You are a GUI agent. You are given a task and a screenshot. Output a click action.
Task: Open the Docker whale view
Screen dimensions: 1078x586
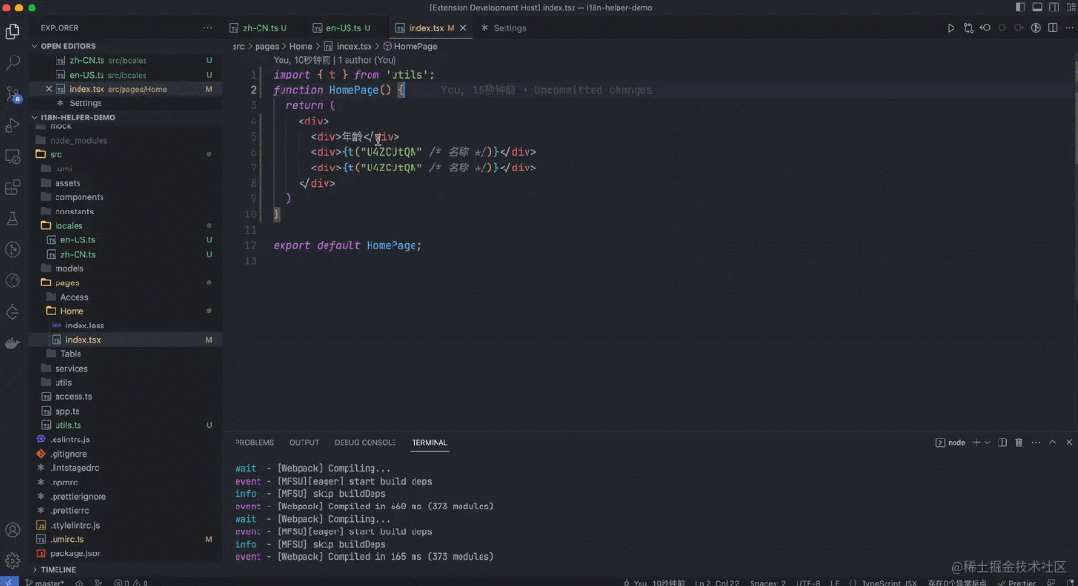(12, 343)
